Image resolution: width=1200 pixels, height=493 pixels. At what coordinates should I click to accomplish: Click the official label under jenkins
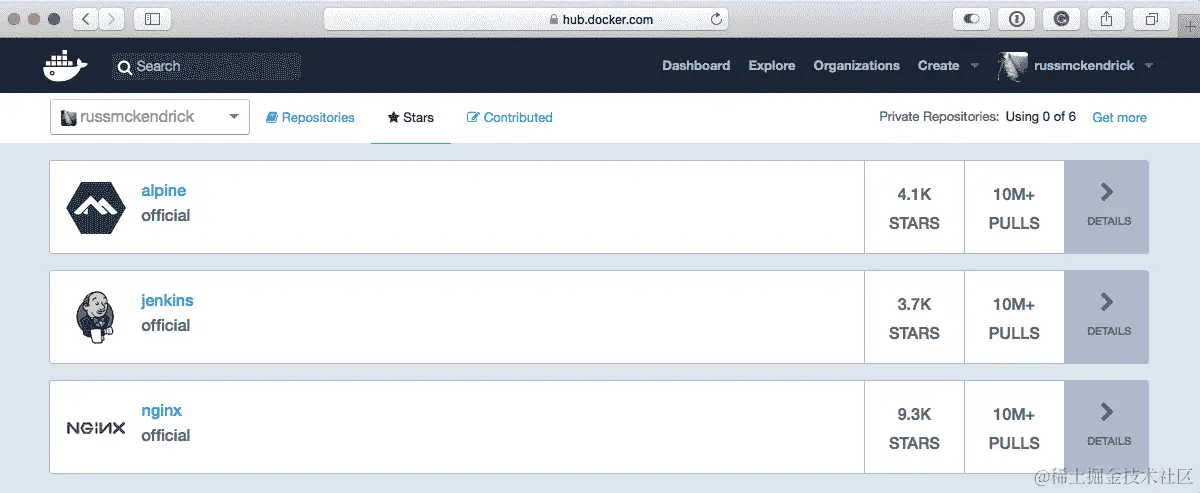coord(165,326)
